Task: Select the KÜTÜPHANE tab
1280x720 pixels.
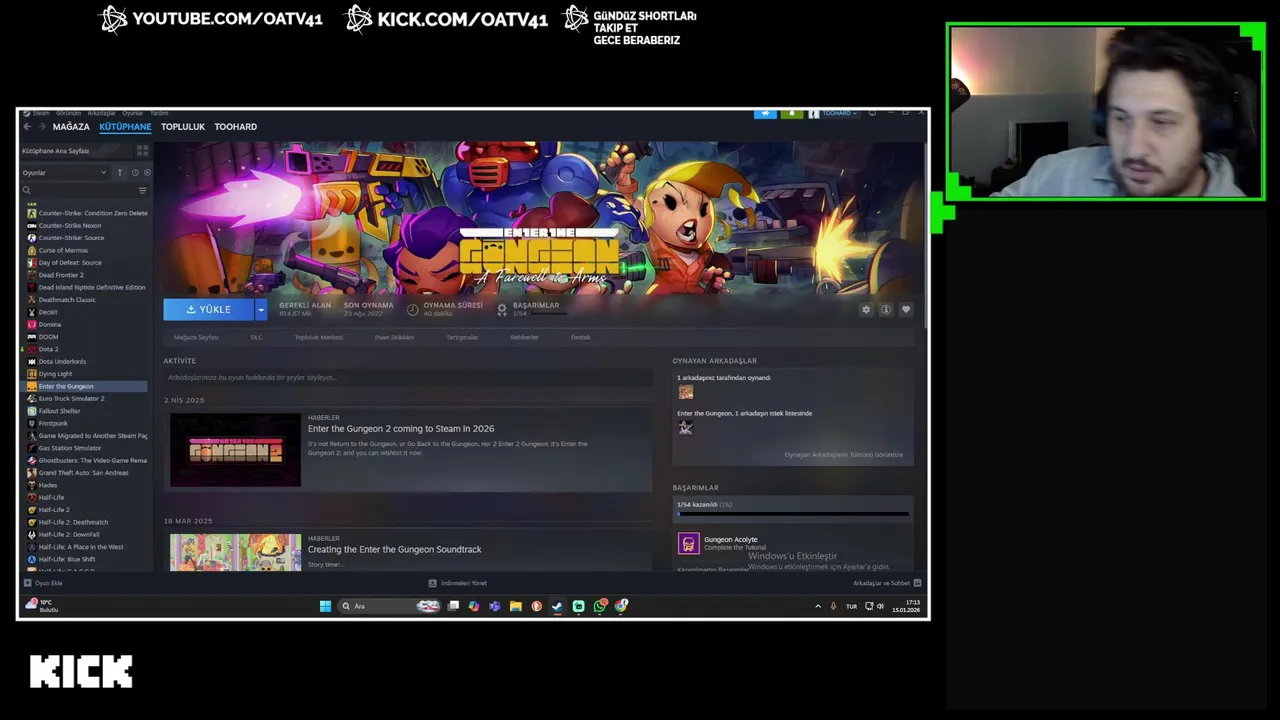Action: point(125,127)
